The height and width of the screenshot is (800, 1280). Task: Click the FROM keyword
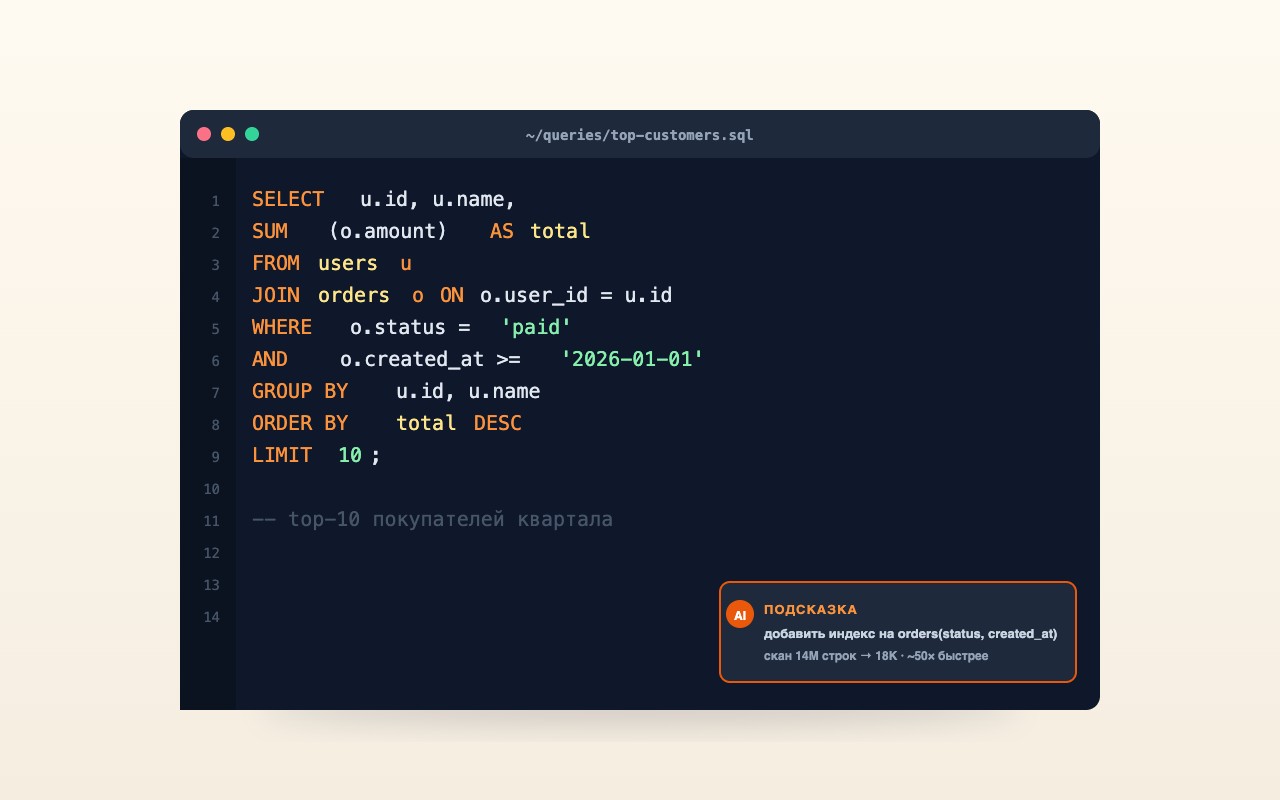276,263
